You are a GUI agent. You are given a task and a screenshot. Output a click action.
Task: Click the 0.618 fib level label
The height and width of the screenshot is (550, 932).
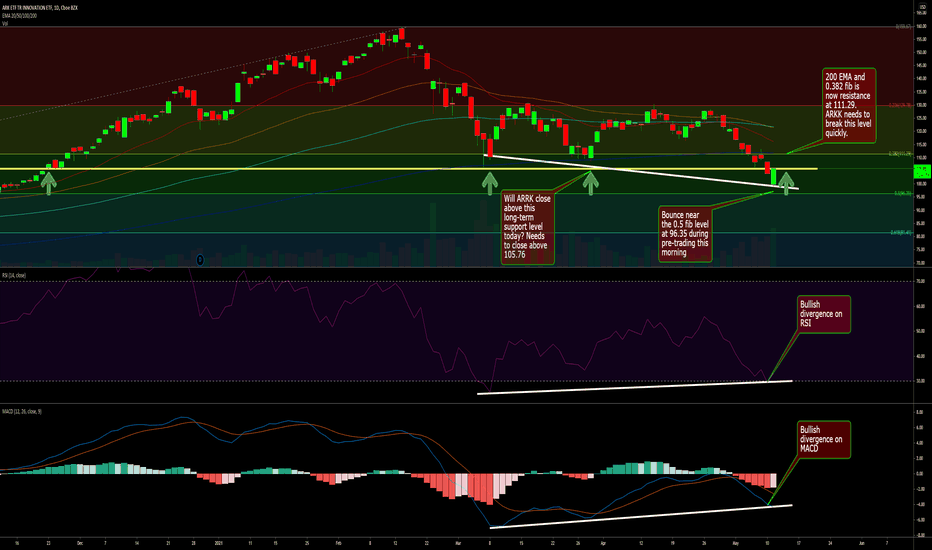[901, 232]
